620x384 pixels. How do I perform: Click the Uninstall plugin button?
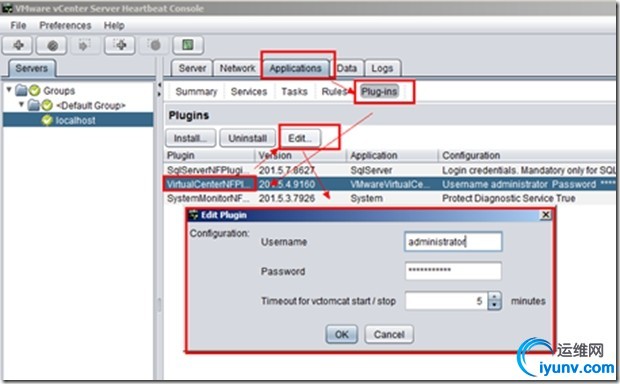pyautogui.click(x=248, y=138)
